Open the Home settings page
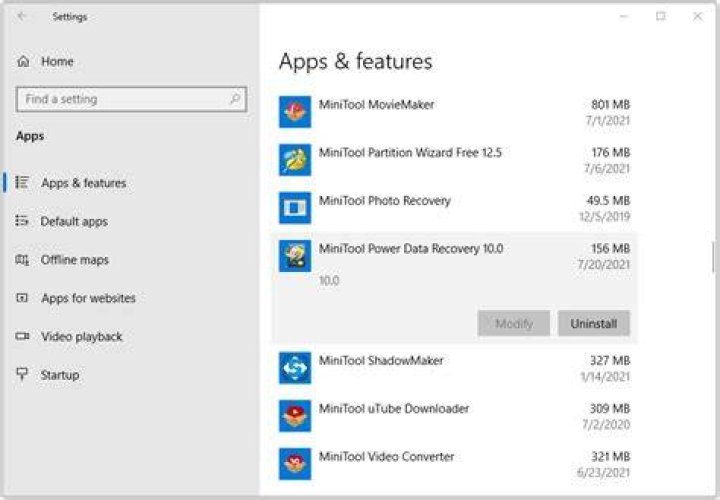The image size is (720, 500). pyautogui.click(x=57, y=61)
